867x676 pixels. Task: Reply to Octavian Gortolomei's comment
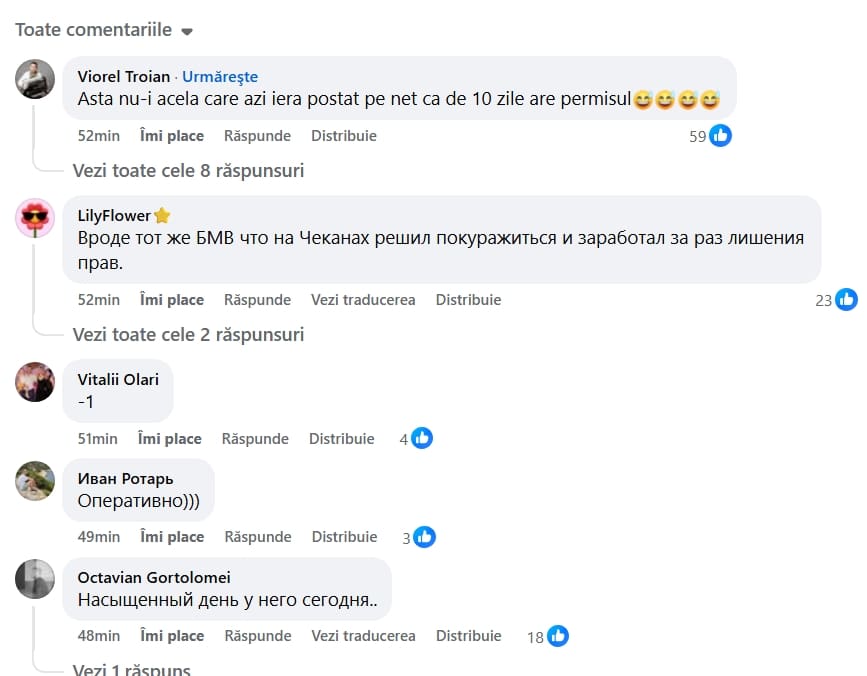pos(257,636)
